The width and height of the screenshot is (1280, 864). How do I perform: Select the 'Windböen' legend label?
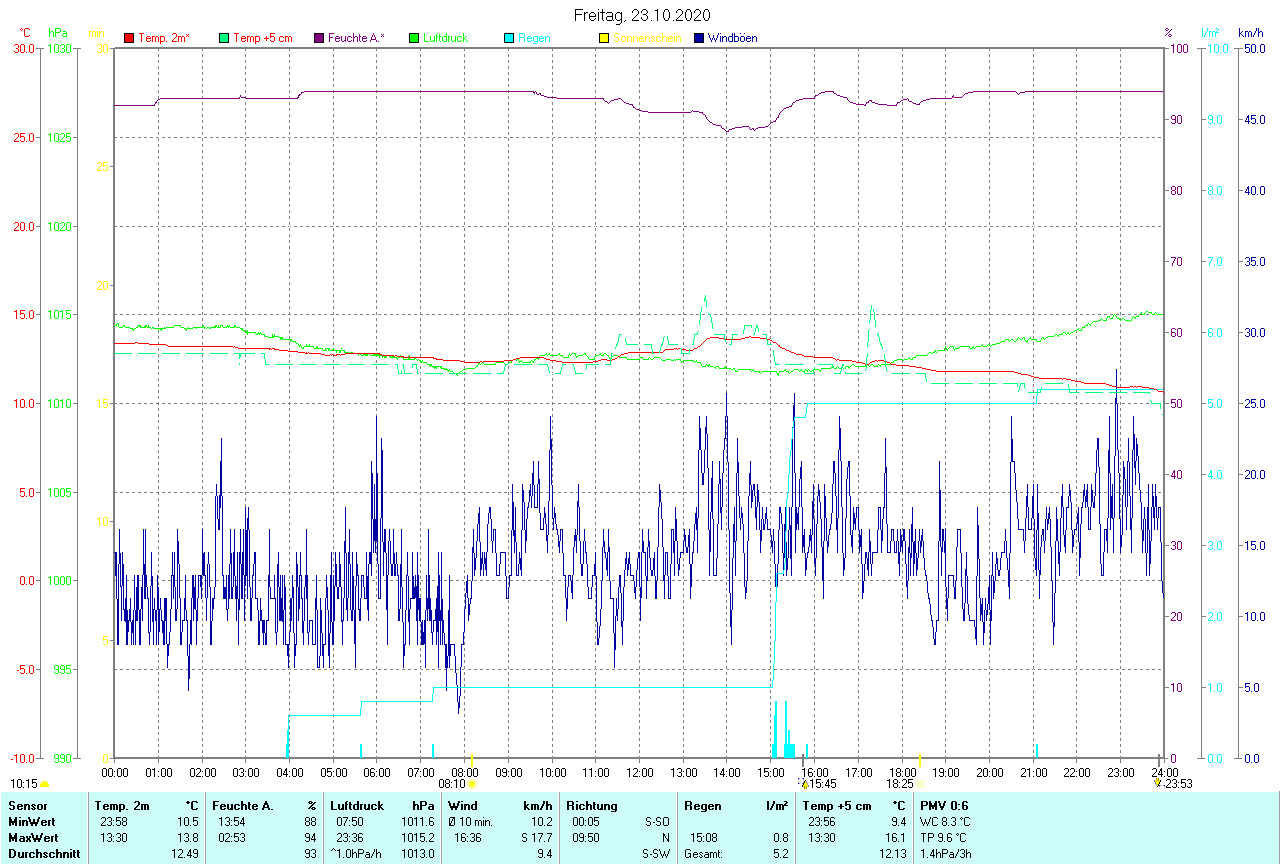pyautogui.click(x=732, y=38)
